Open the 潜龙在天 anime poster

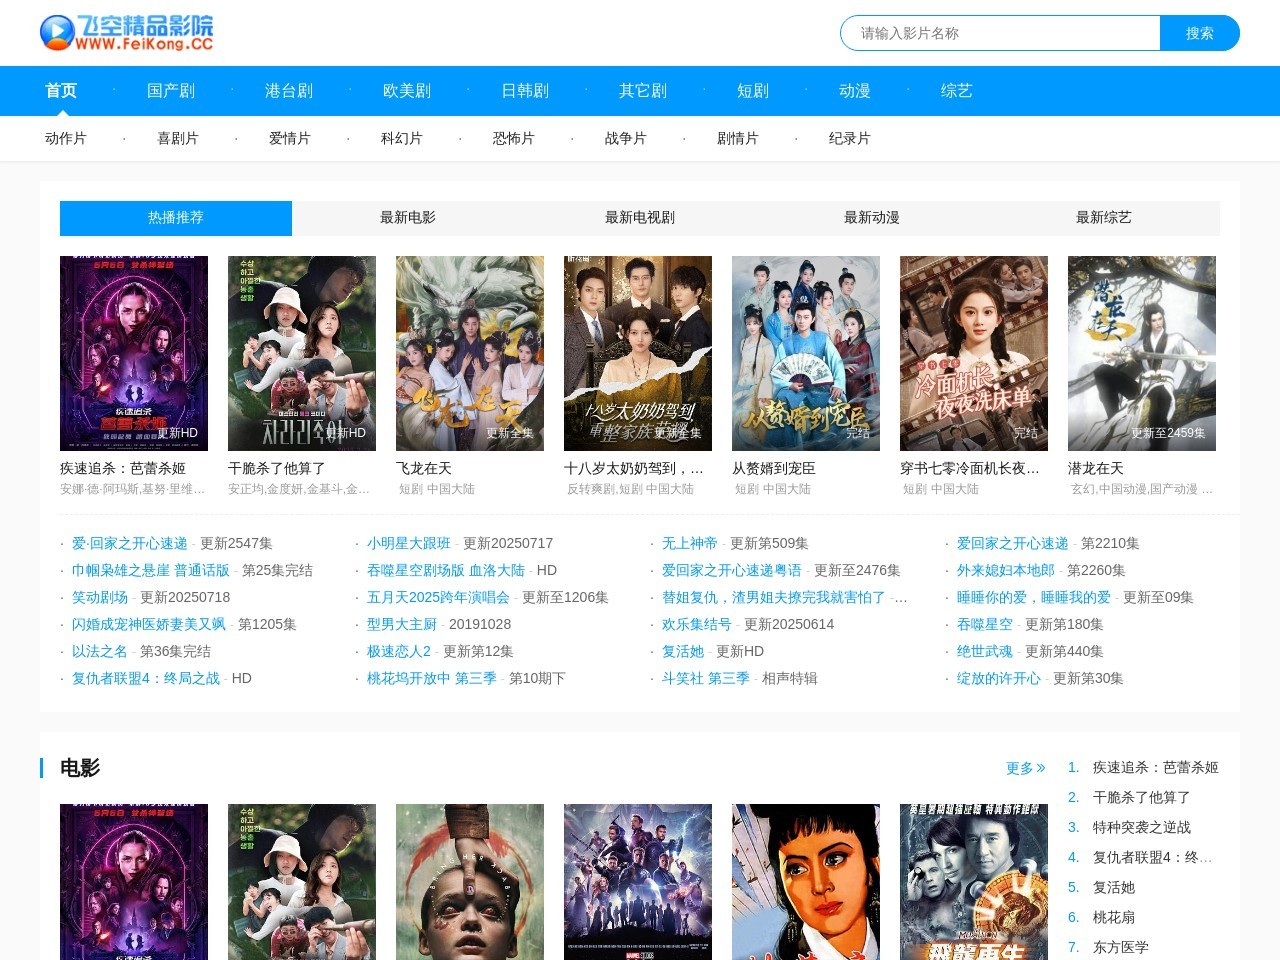tap(1142, 353)
